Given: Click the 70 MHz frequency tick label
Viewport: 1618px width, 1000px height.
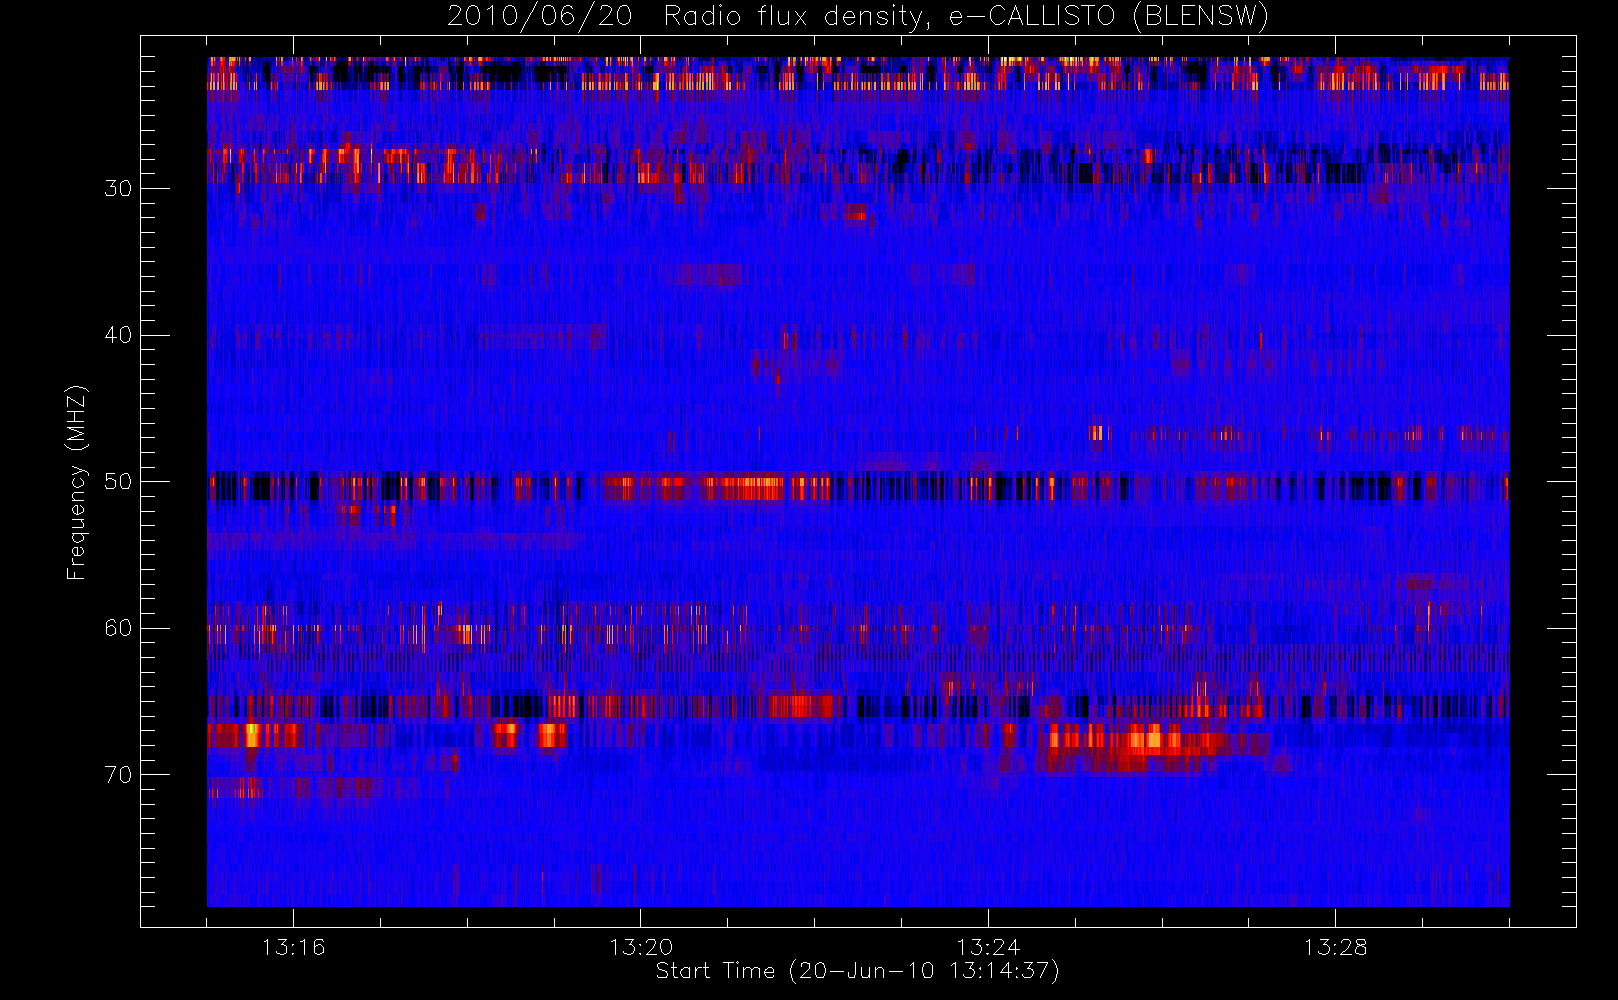Looking at the screenshot, I should point(118,775).
